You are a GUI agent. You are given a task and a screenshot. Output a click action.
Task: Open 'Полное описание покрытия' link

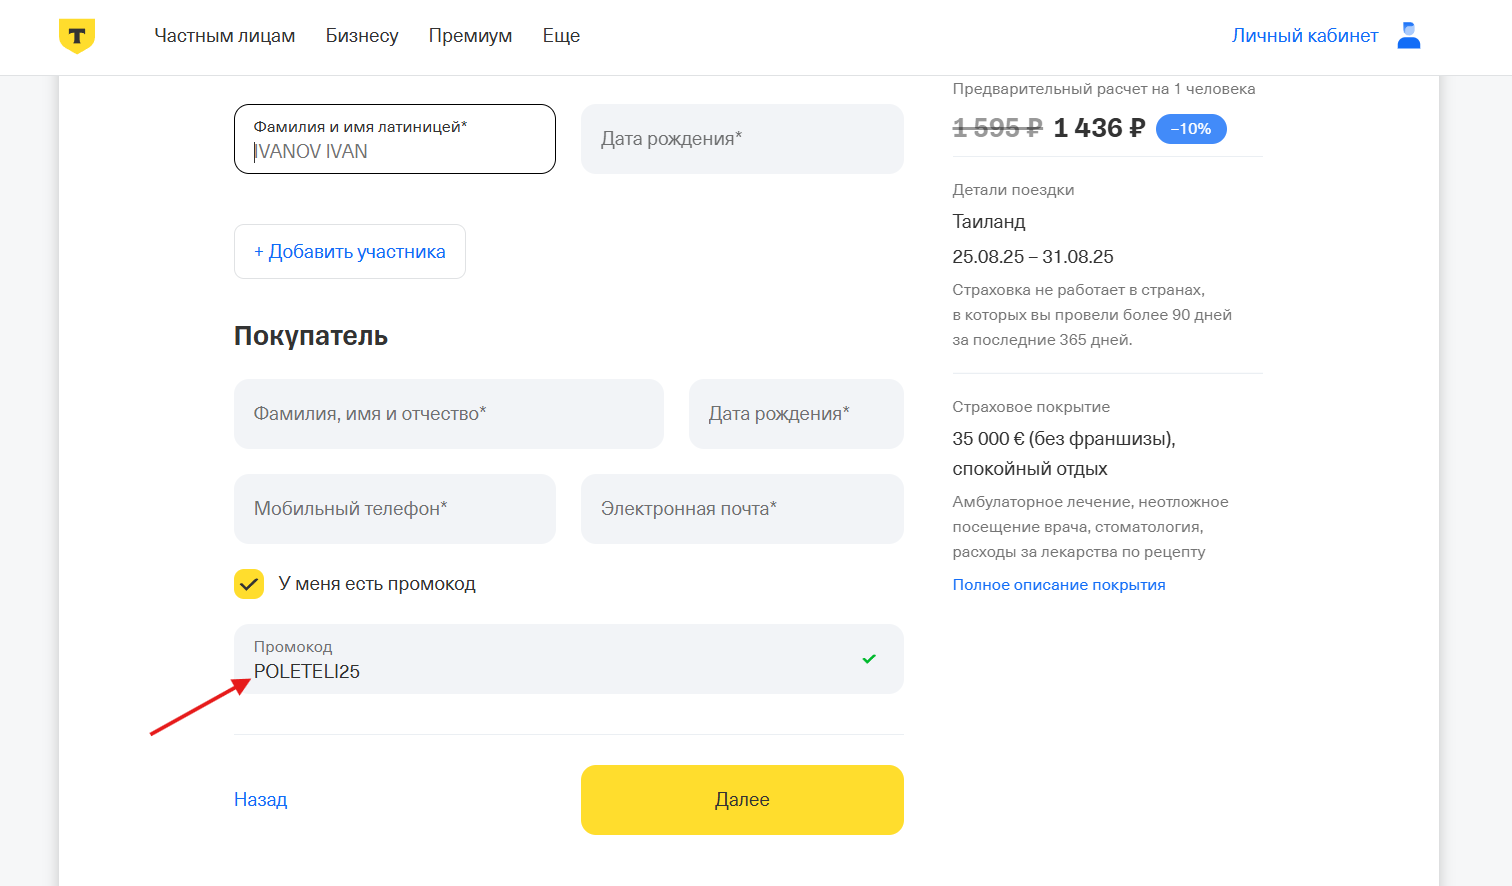pyautogui.click(x=1059, y=585)
